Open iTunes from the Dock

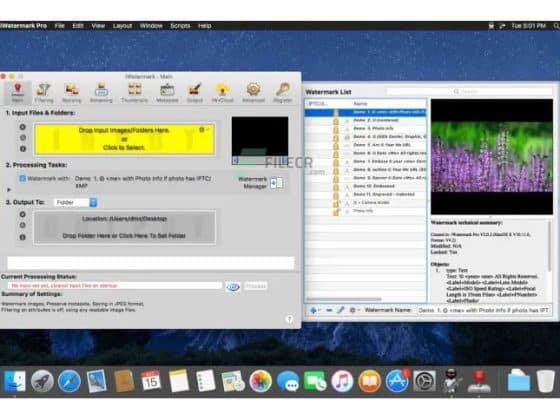(x=342, y=381)
